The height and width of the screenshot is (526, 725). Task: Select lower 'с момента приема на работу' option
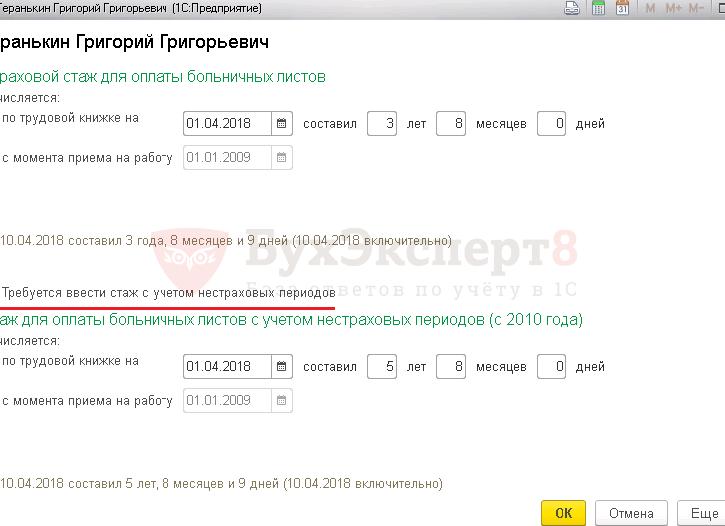pos(86,400)
